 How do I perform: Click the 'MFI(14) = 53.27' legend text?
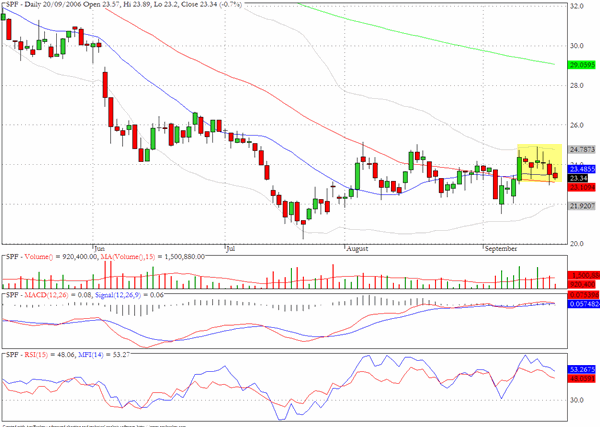click(104, 355)
